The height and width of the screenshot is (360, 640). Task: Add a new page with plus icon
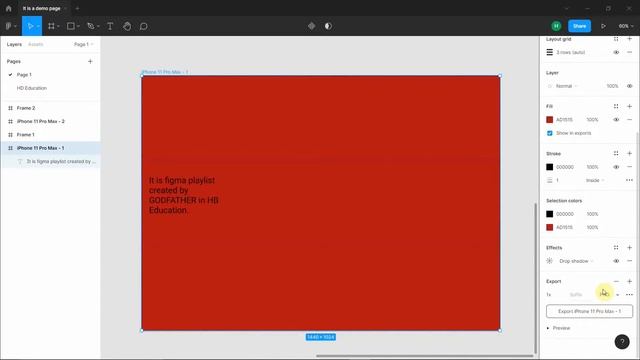click(90, 61)
